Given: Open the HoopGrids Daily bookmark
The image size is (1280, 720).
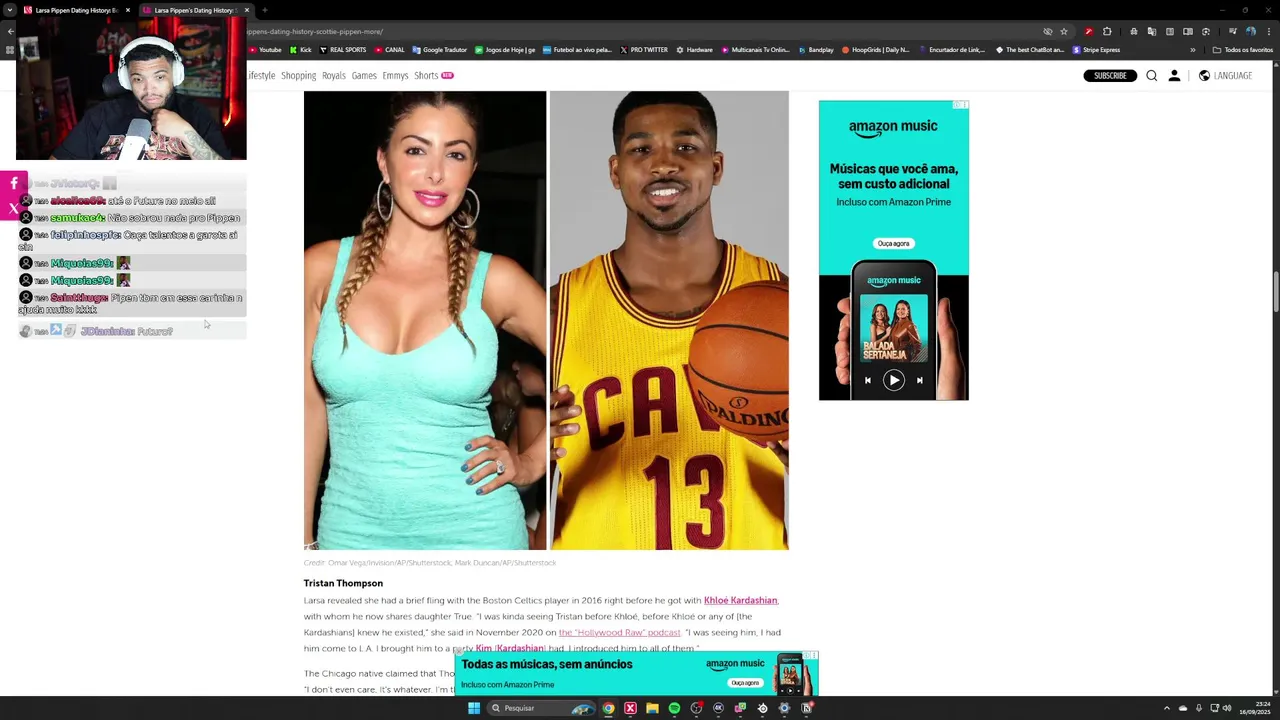Looking at the screenshot, I should pyautogui.click(x=875, y=50).
